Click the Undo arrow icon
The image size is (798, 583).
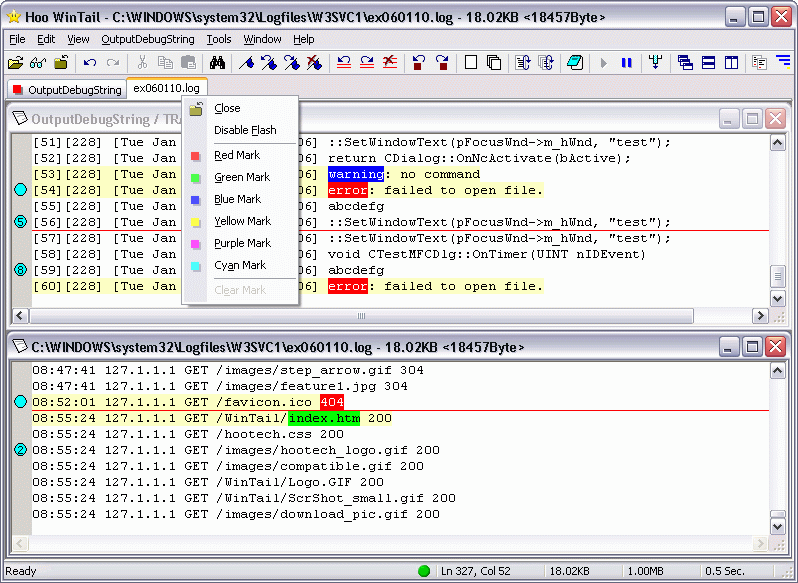[x=90, y=63]
